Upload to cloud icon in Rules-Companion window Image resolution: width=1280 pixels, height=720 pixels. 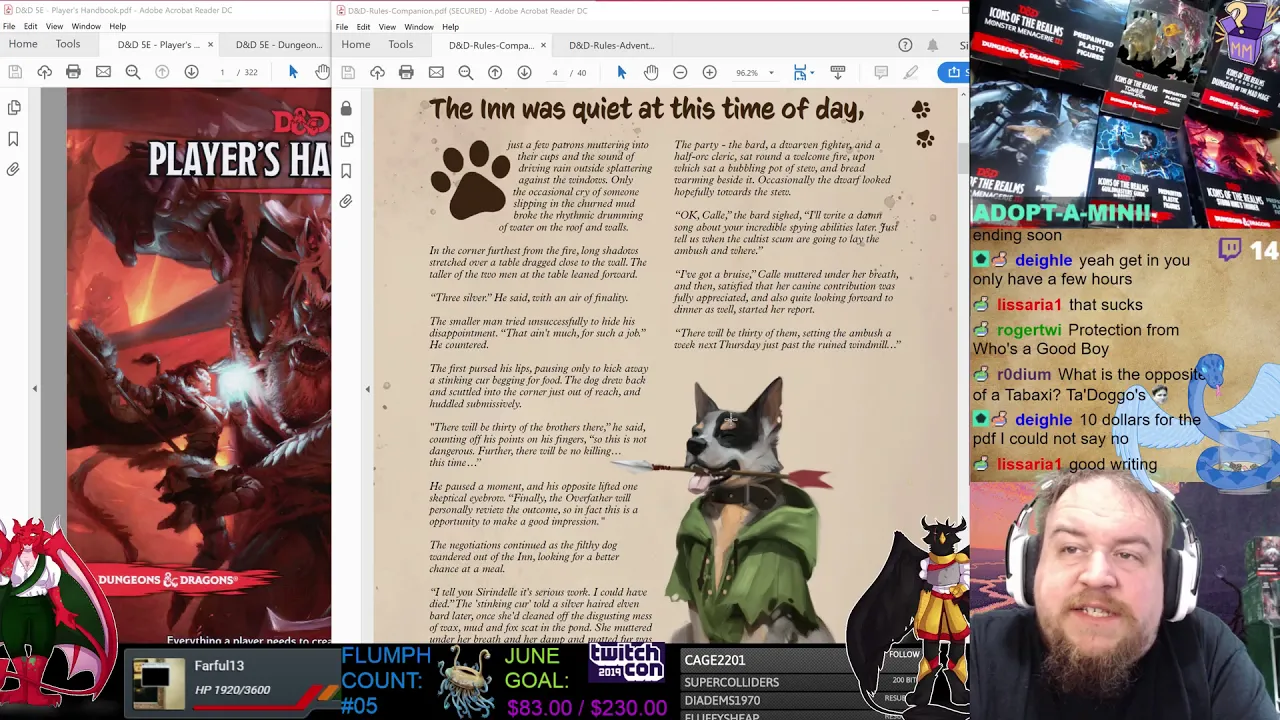[377, 72]
